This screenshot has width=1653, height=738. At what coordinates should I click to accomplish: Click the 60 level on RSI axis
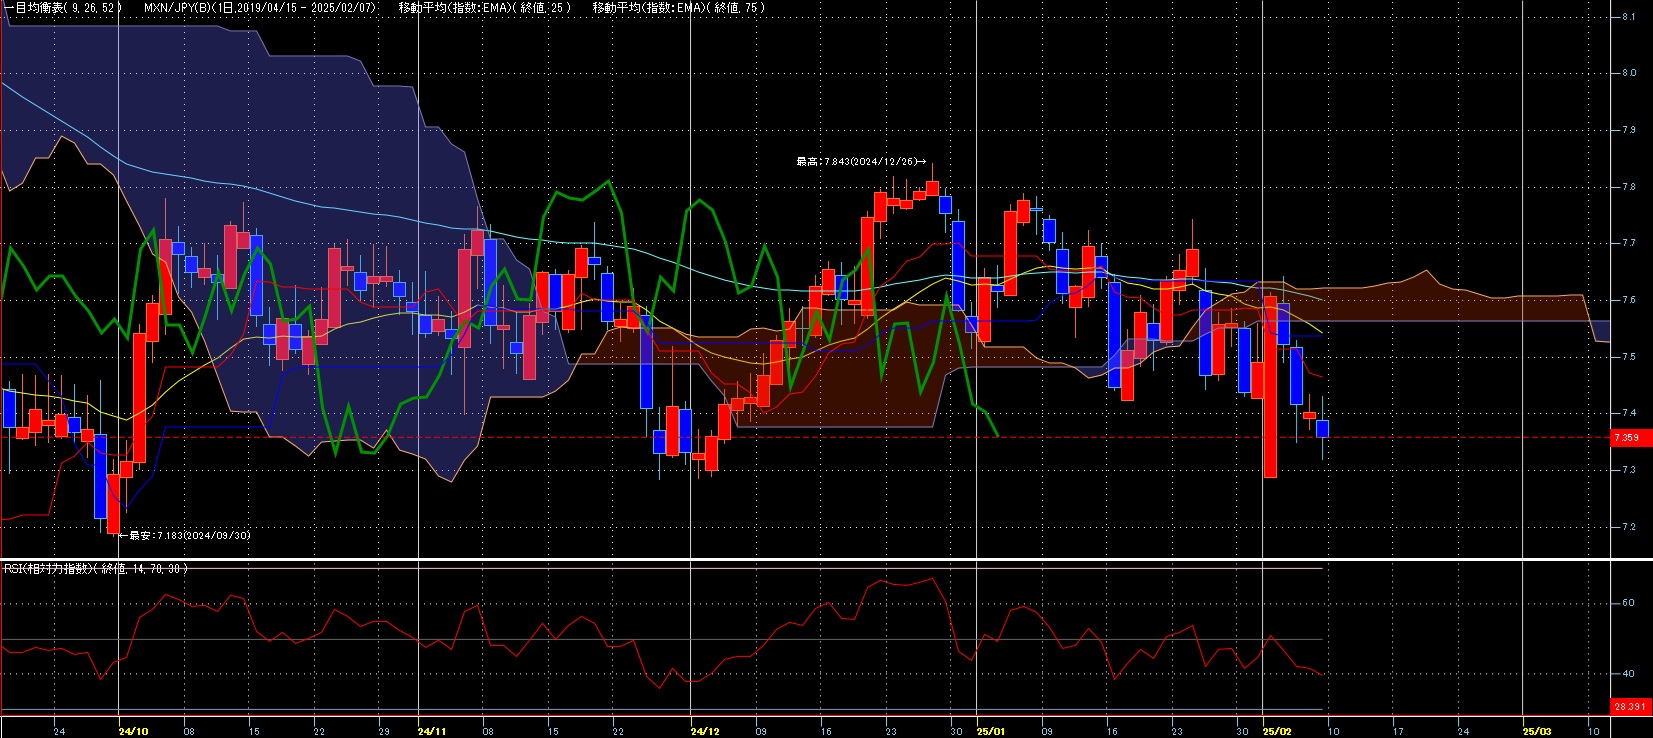(1628, 603)
